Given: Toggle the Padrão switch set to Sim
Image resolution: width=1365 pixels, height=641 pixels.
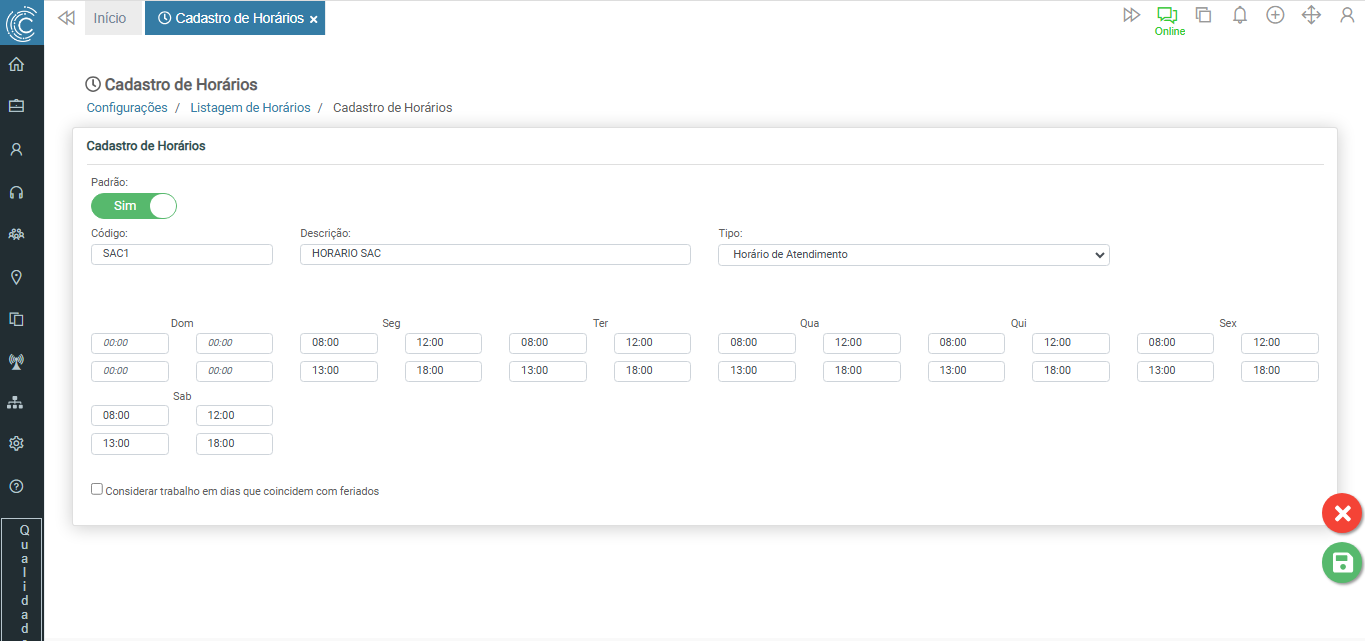Looking at the screenshot, I should 134,206.
